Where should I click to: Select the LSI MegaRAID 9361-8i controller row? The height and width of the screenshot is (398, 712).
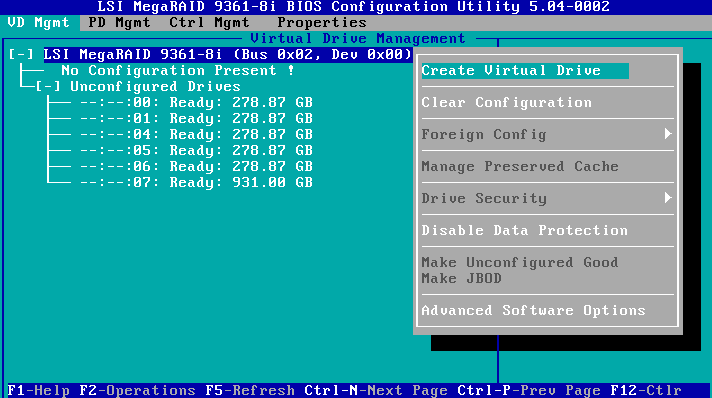228,55
